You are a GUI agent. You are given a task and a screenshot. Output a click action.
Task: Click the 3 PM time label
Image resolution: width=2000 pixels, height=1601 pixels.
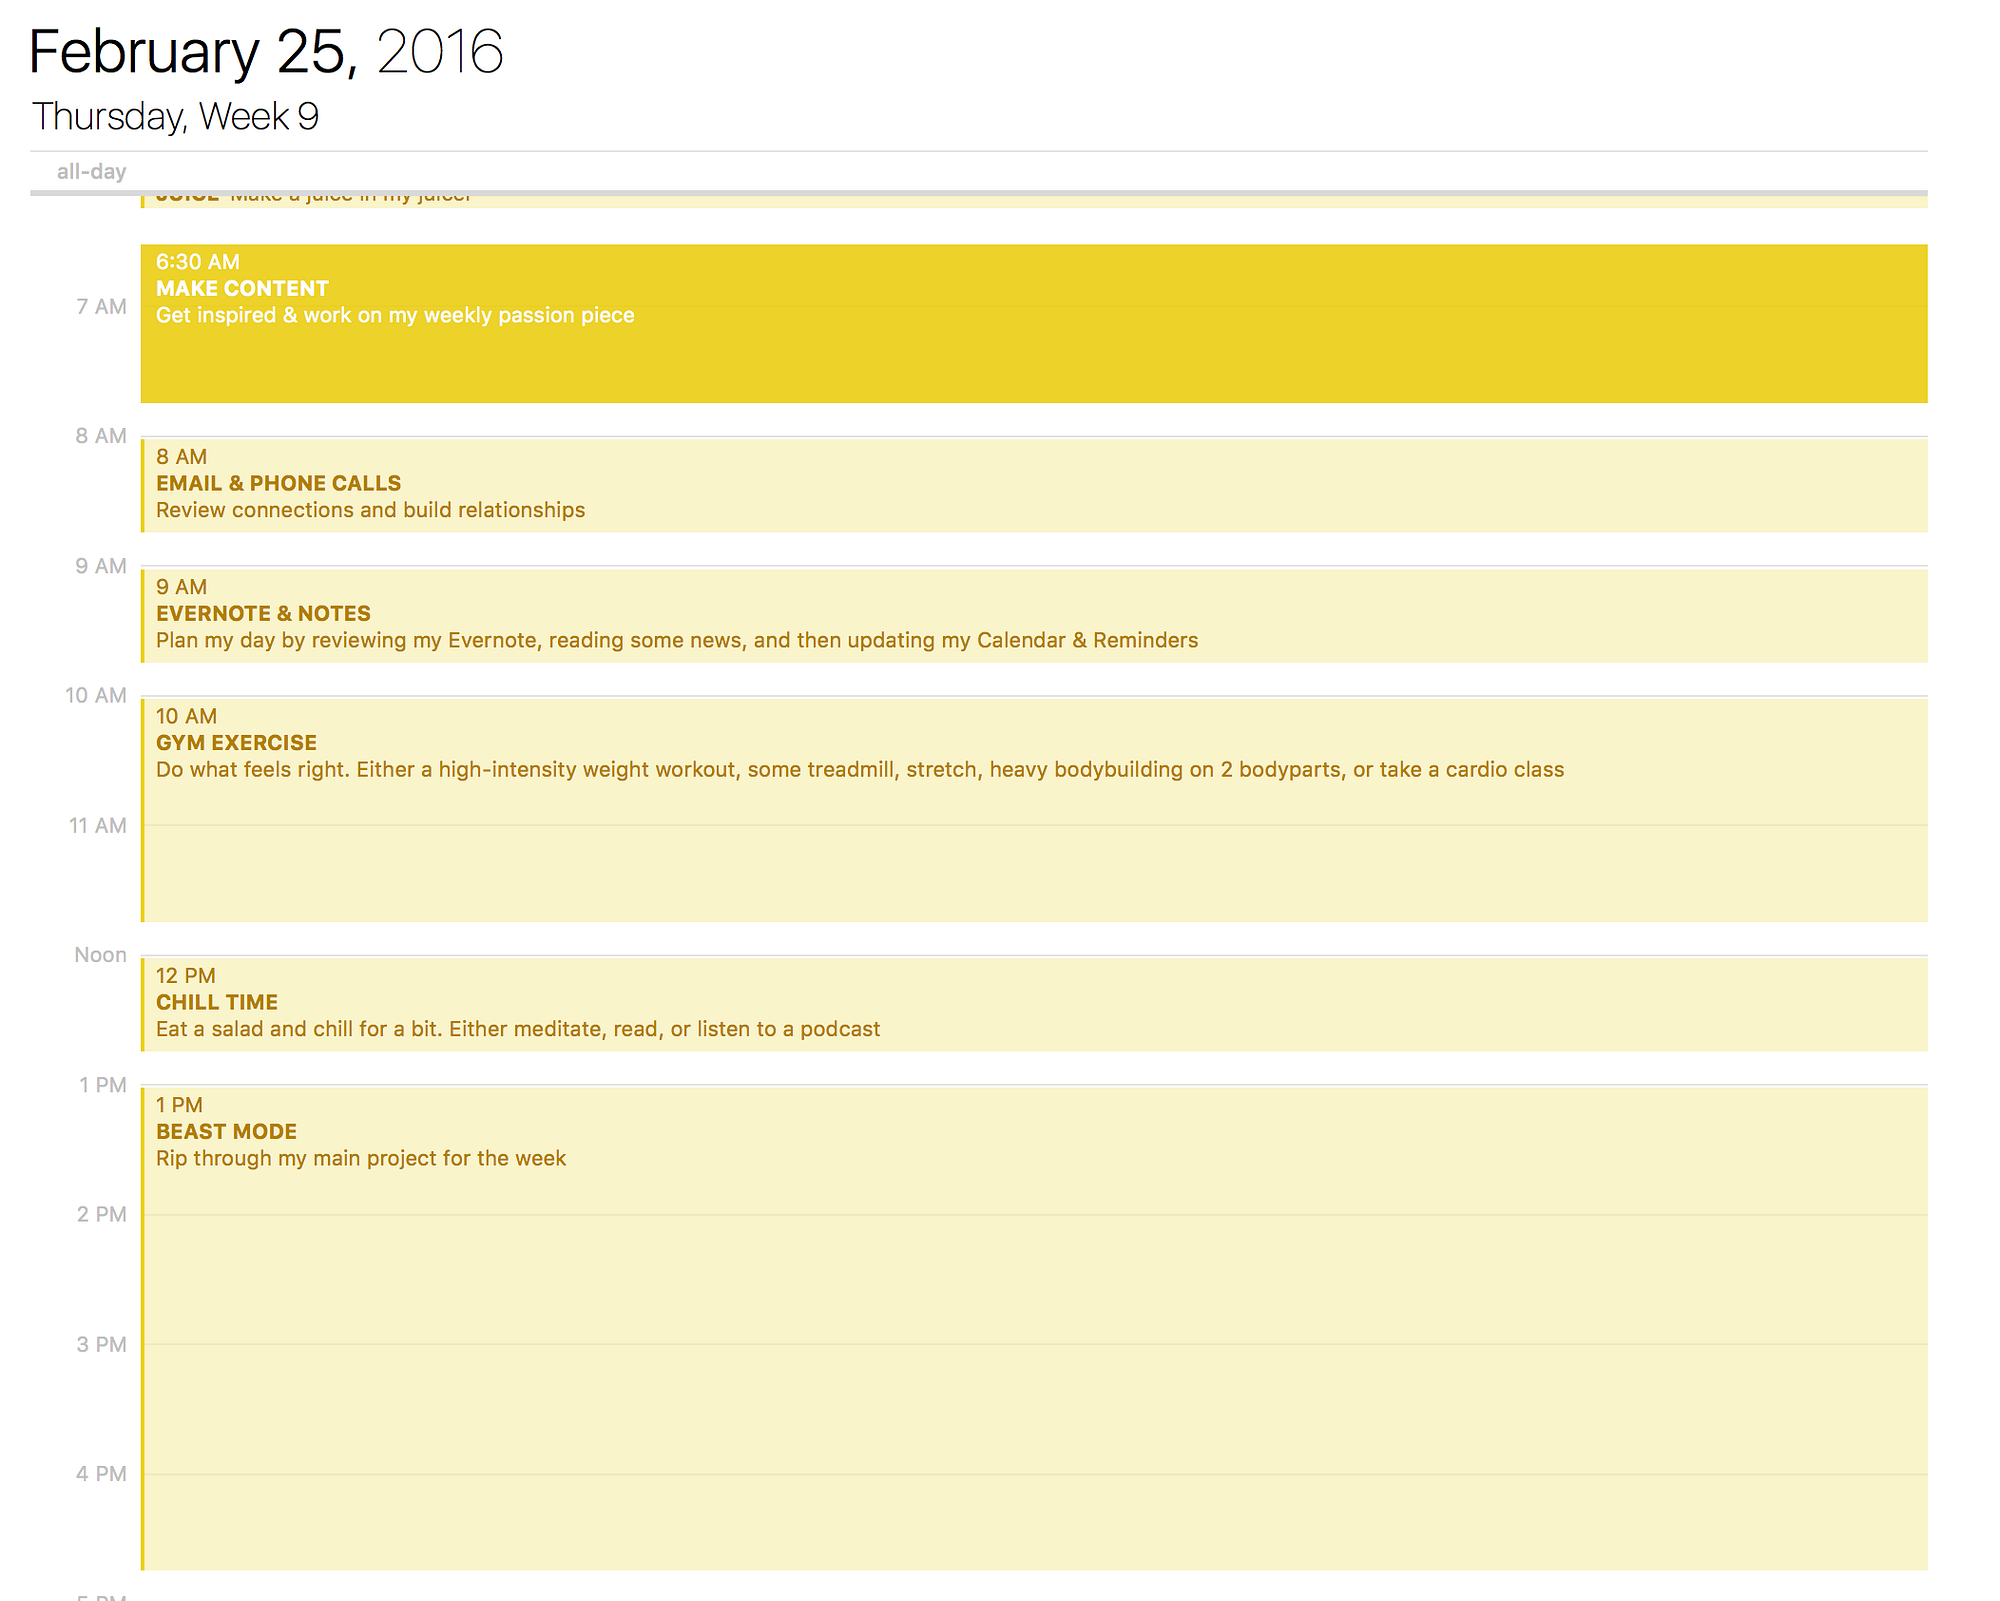[102, 1345]
